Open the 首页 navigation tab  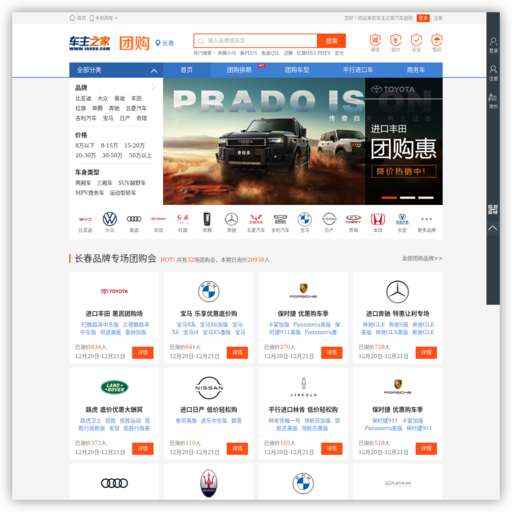pyautogui.click(x=186, y=70)
